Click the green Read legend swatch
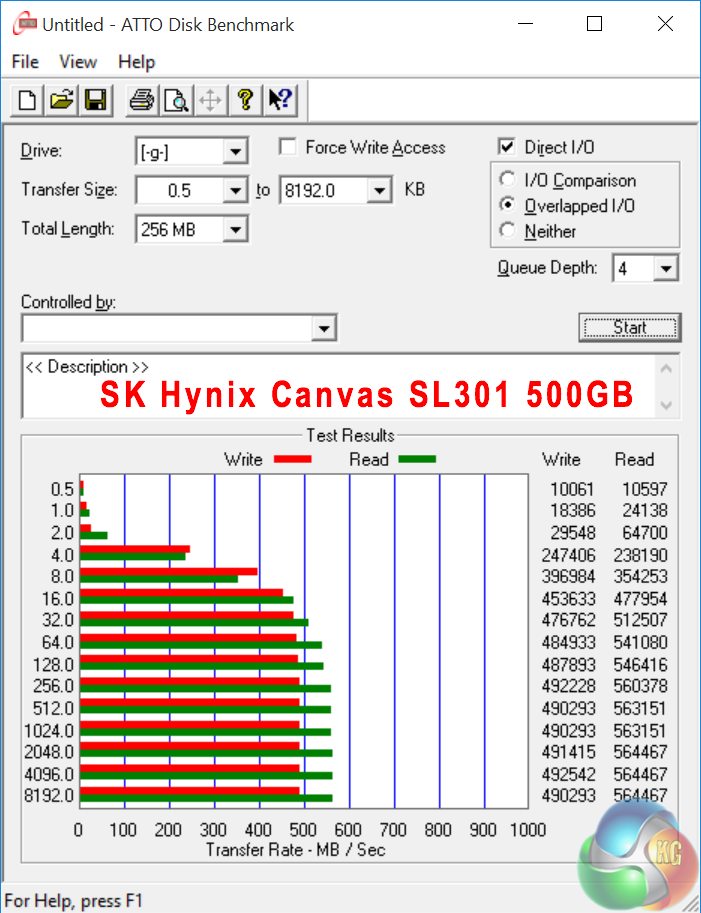 tap(417, 459)
